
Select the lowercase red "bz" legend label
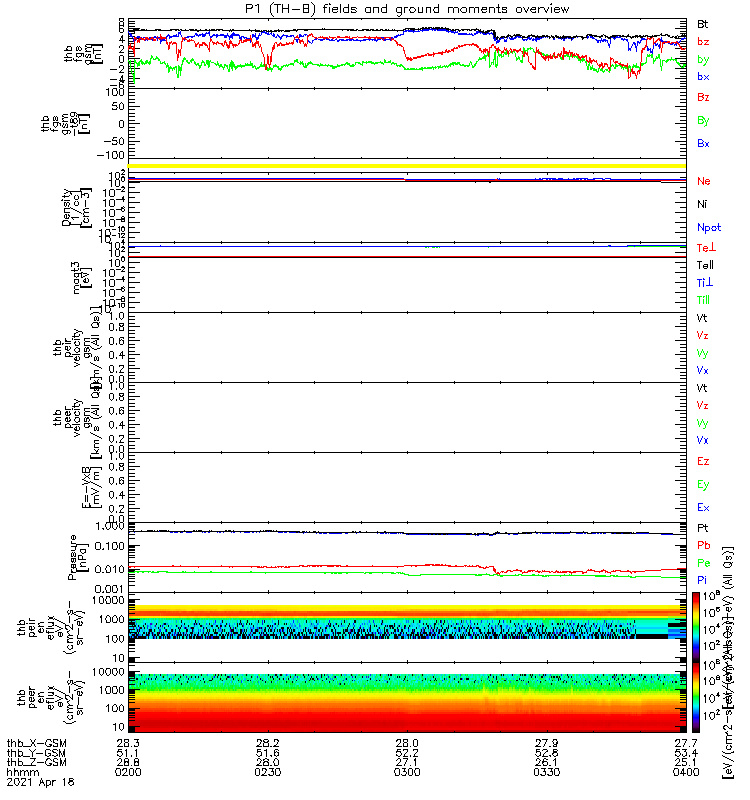[703, 41]
